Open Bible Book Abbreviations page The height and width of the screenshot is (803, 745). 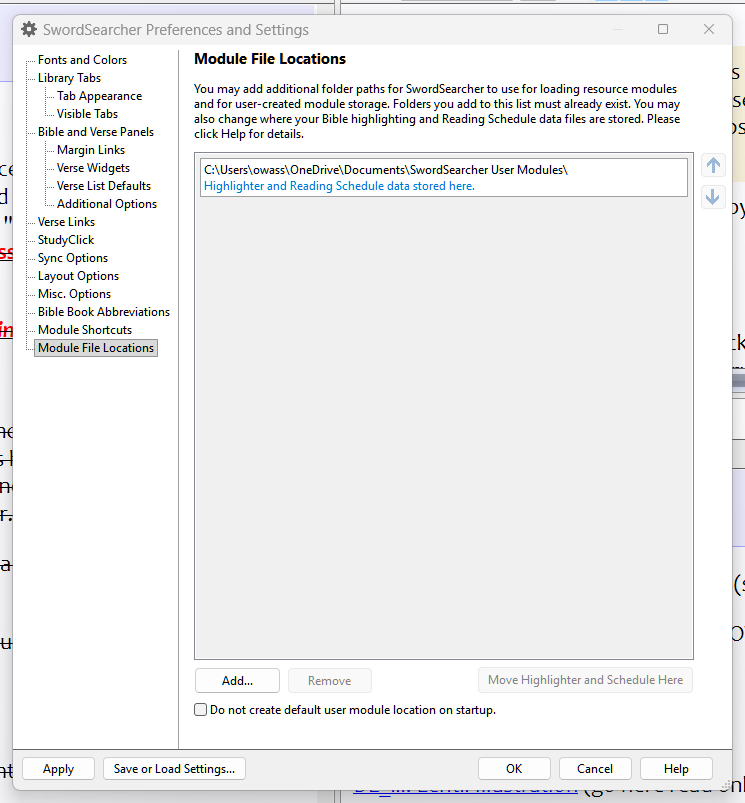[103, 311]
